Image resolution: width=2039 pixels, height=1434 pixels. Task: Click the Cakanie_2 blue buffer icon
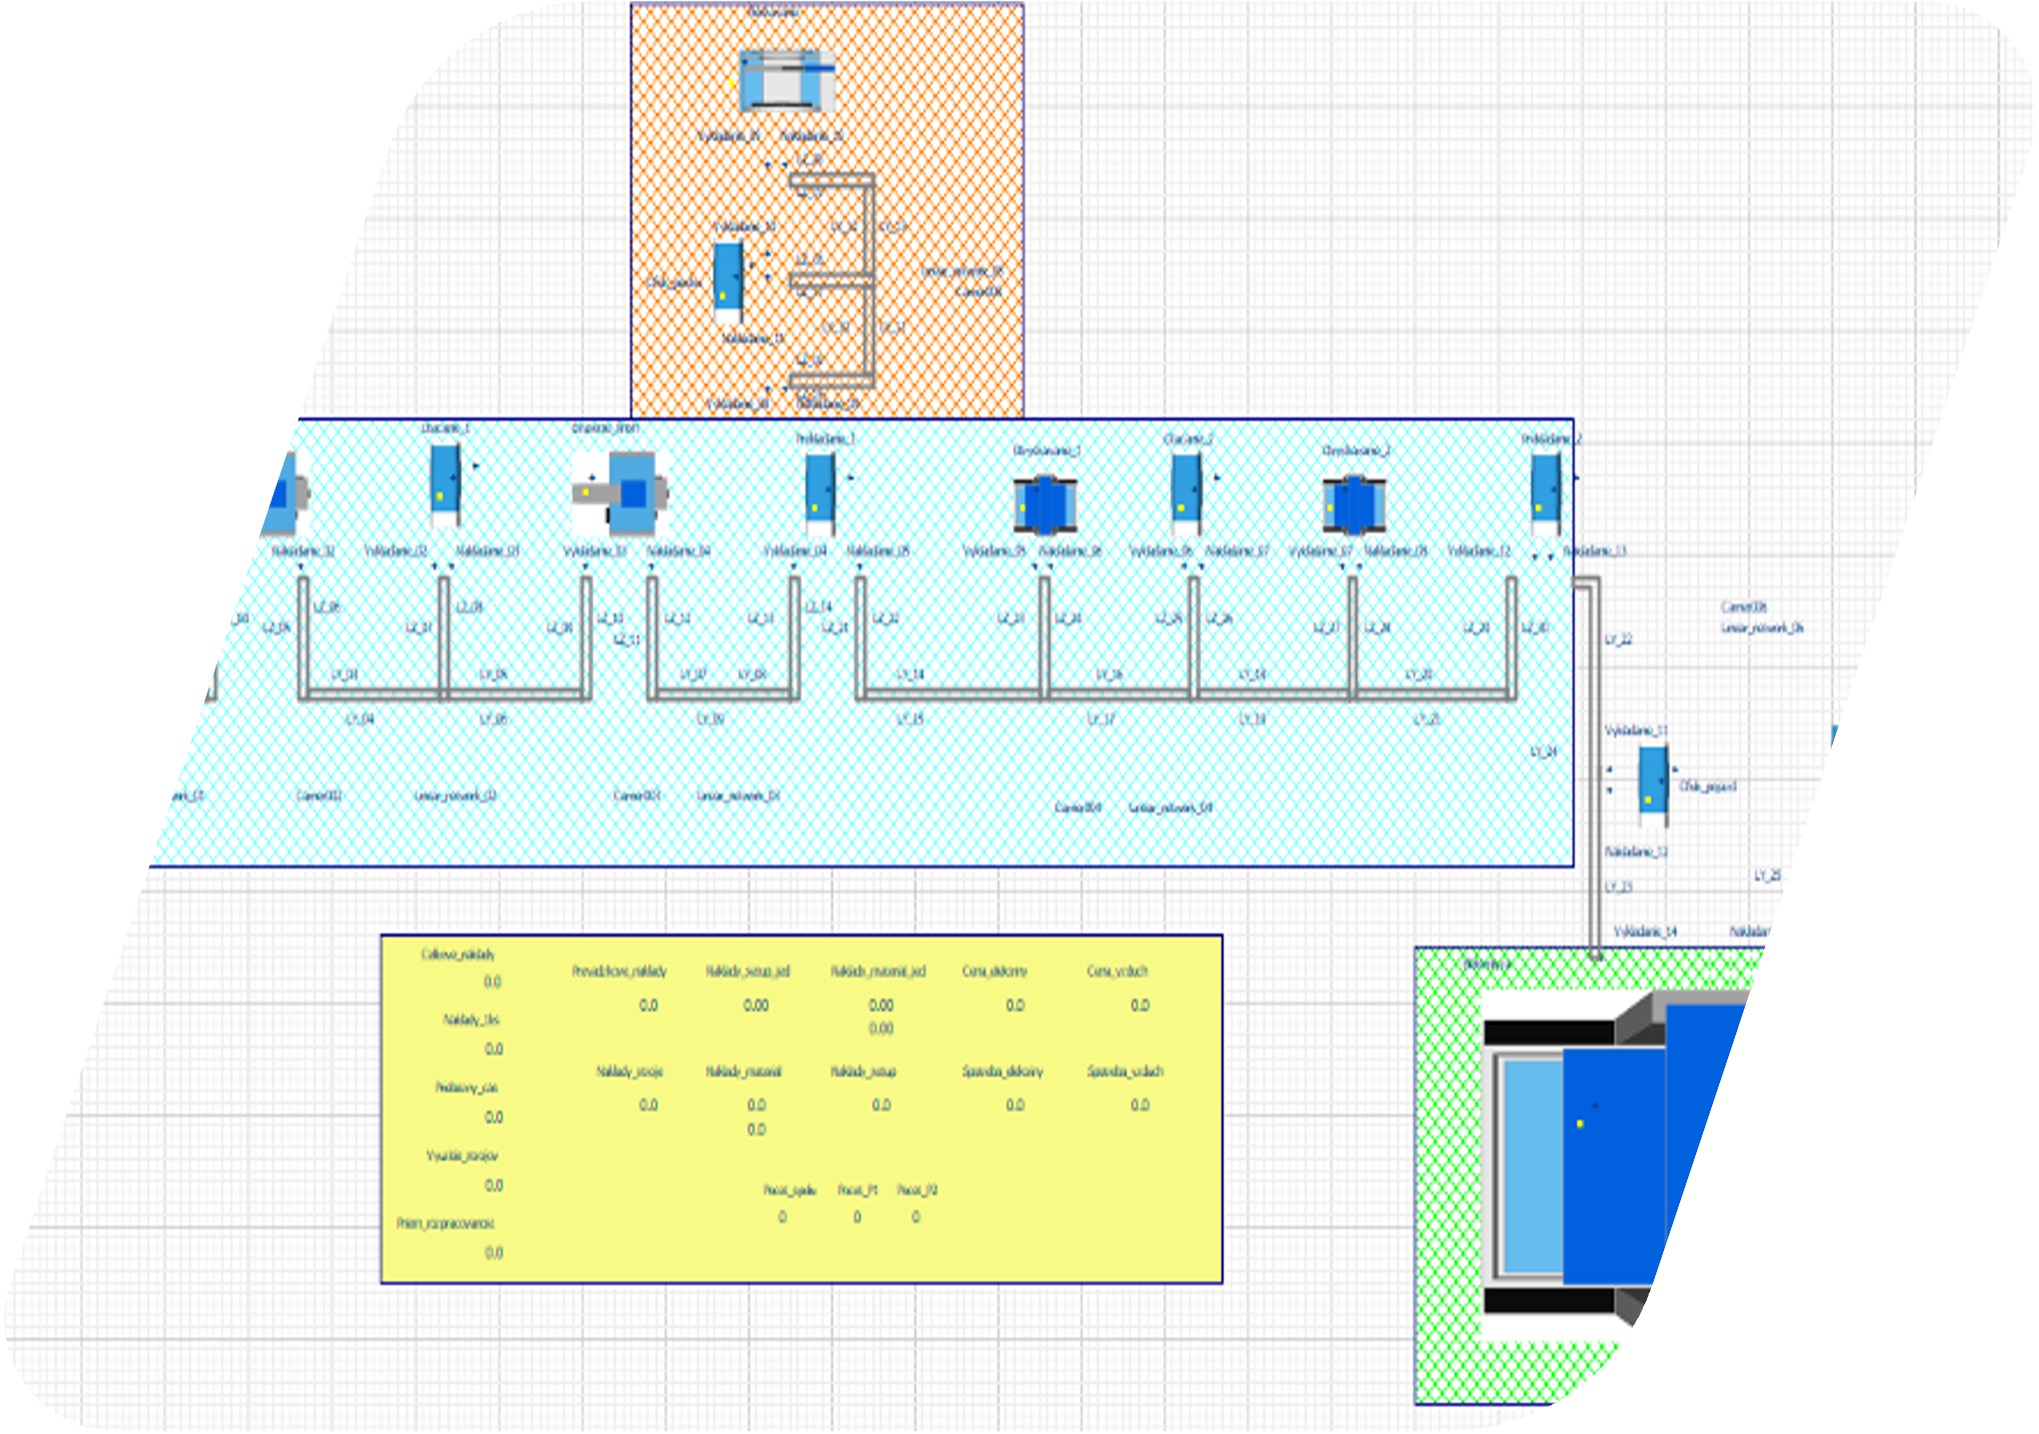[1186, 488]
